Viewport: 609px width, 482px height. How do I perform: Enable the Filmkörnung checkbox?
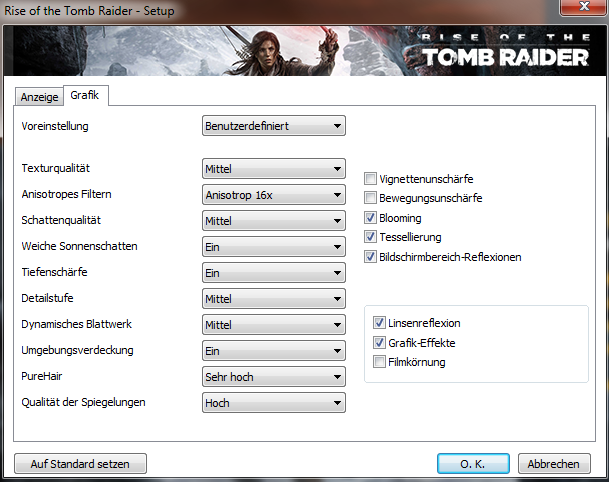(x=379, y=362)
